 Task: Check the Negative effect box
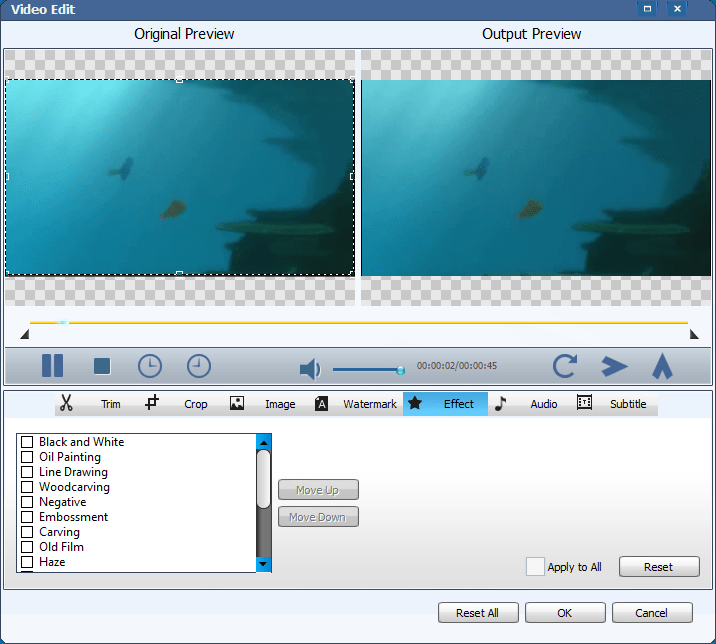tap(27, 502)
